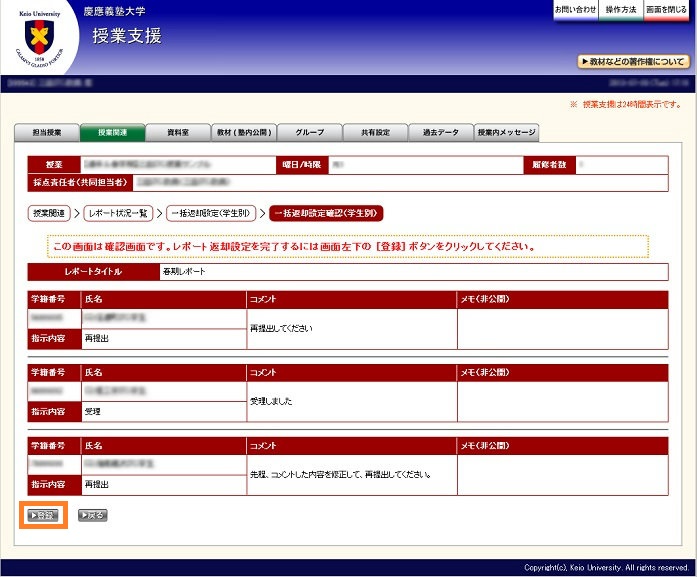Switch to the 過去データ tab
697x577 pixels.
(440, 133)
